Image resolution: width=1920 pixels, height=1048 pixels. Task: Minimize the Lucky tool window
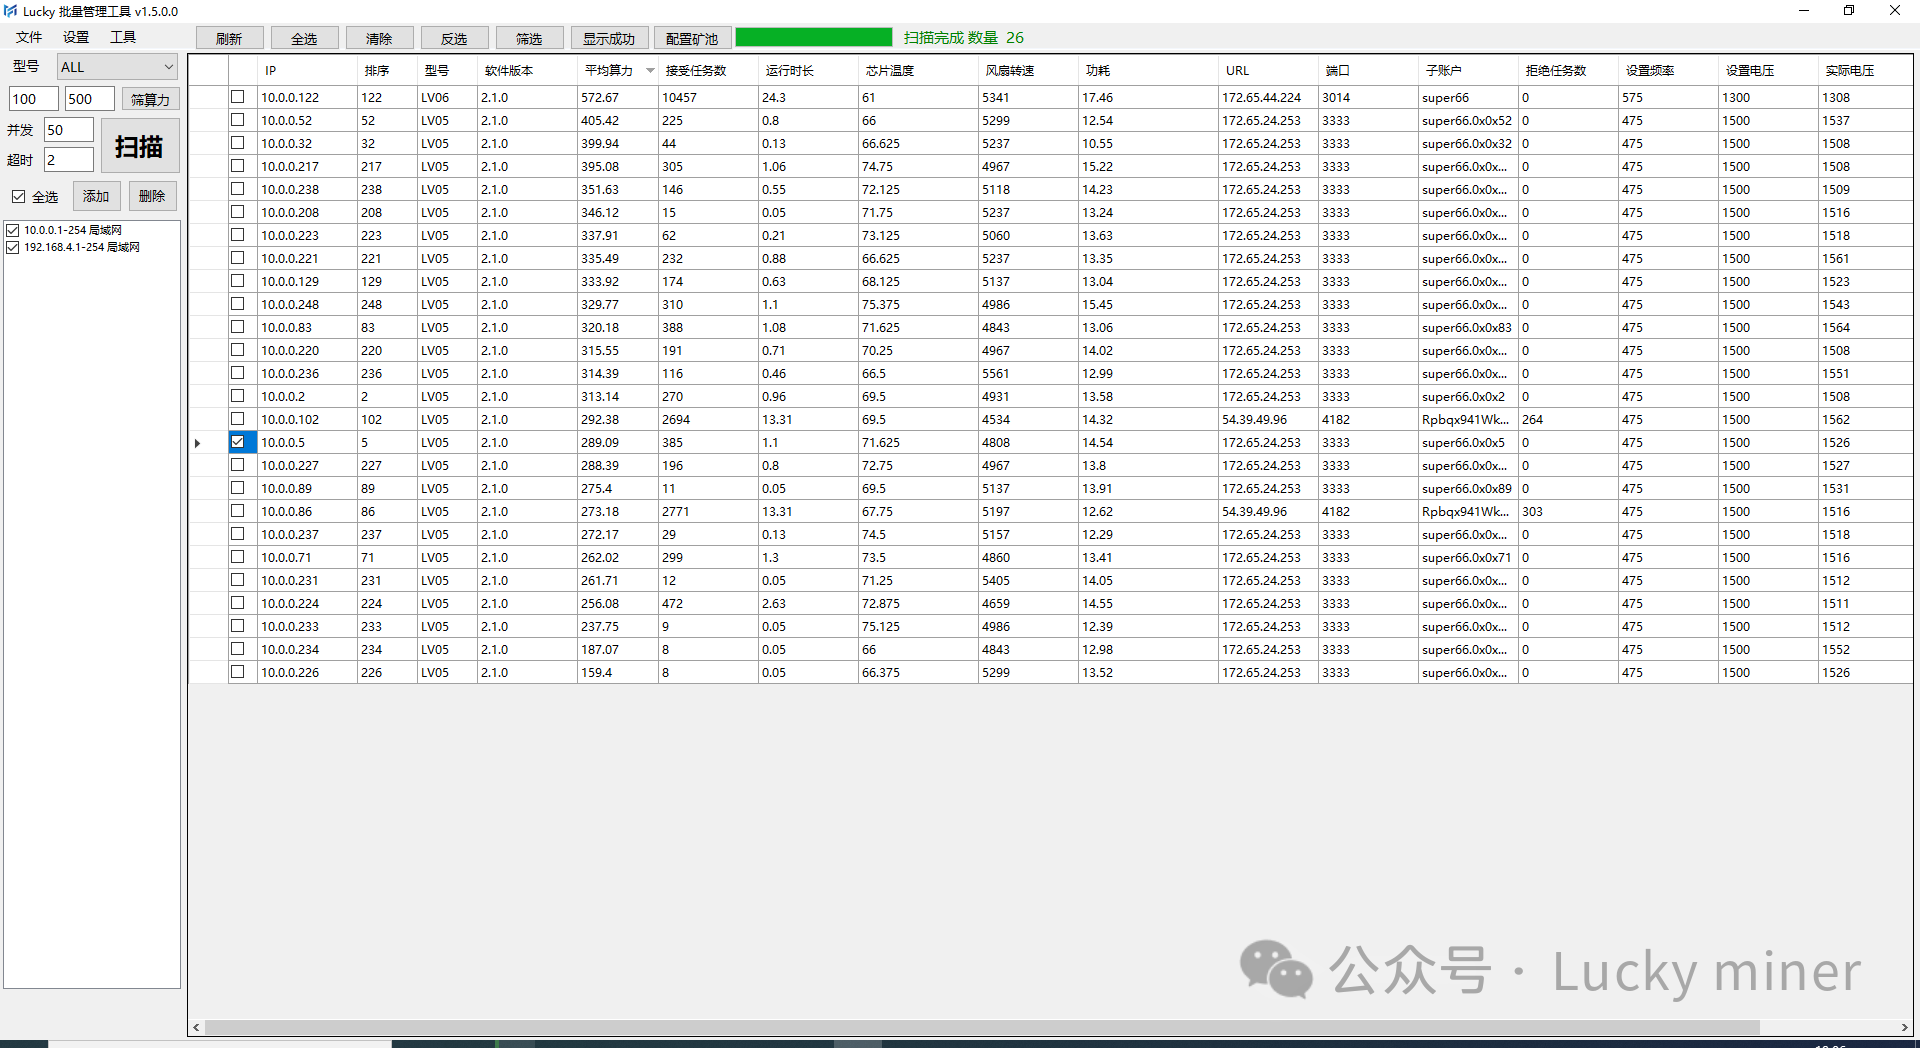[x=1804, y=11]
